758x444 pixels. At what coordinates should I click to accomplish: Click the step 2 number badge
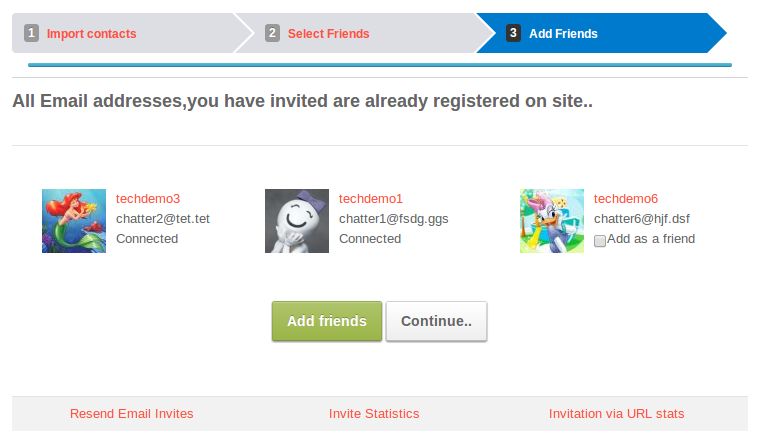272,33
